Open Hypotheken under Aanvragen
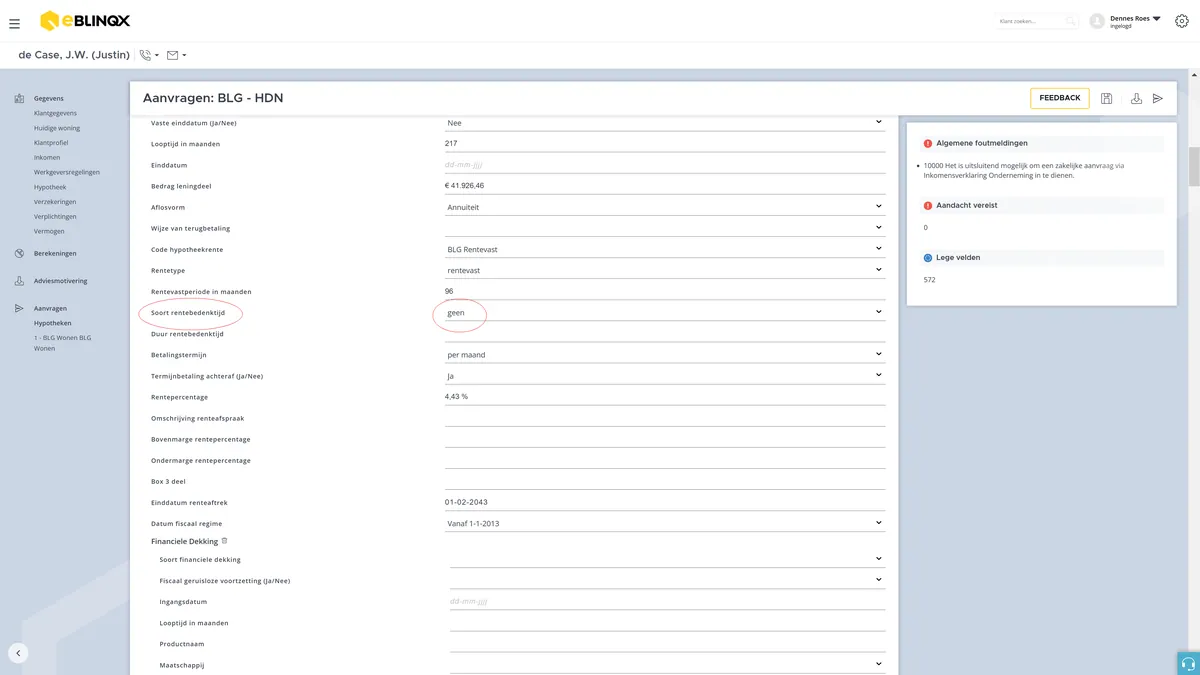Screen dimensions: 1200x675 (x=53, y=323)
